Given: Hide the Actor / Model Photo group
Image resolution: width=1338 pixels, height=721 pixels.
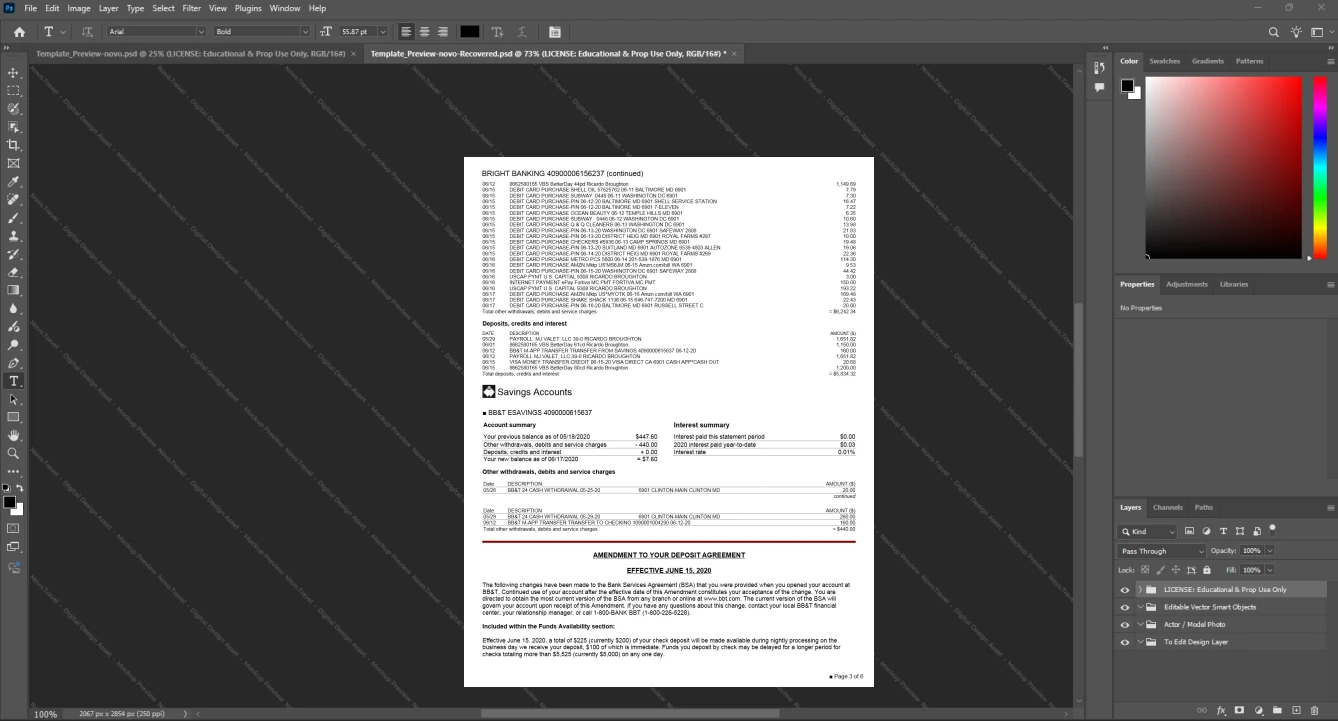Looking at the screenshot, I should [x=1125, y=625].
